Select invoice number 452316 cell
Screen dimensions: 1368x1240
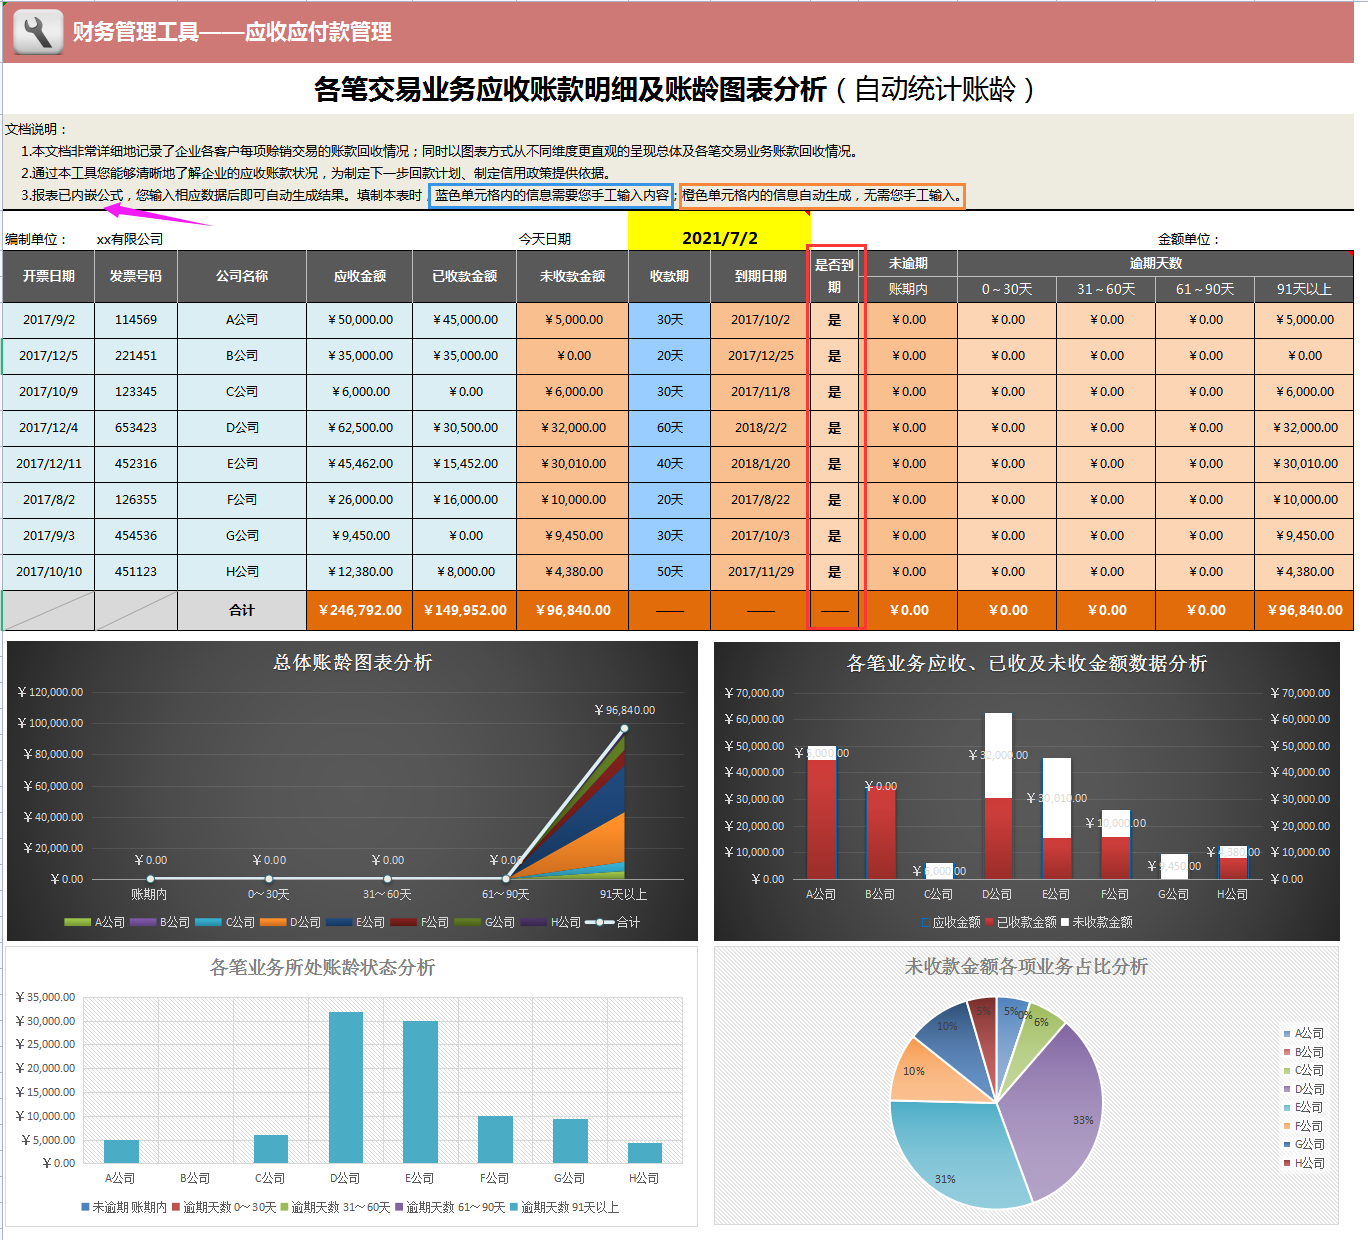point(136,464)
